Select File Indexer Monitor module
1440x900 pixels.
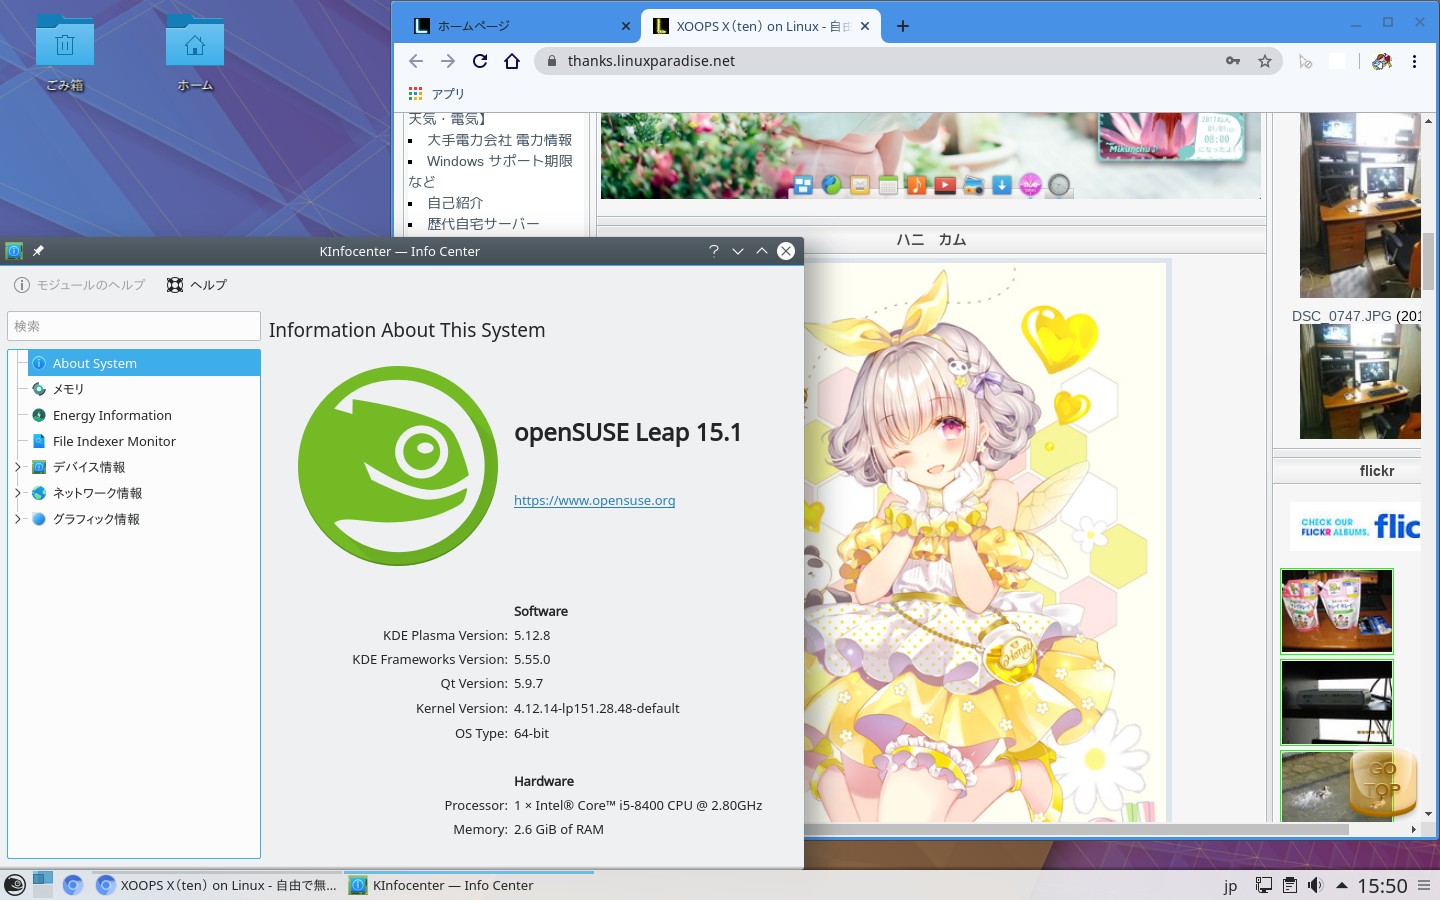[144, 441]
